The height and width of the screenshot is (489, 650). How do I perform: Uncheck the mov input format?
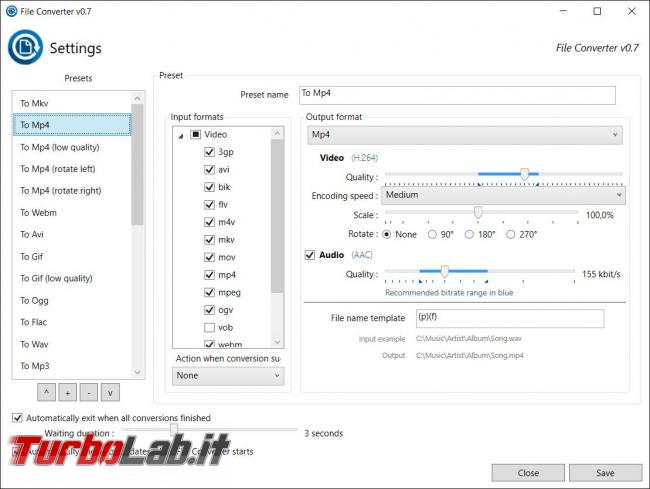click(209, 257)
